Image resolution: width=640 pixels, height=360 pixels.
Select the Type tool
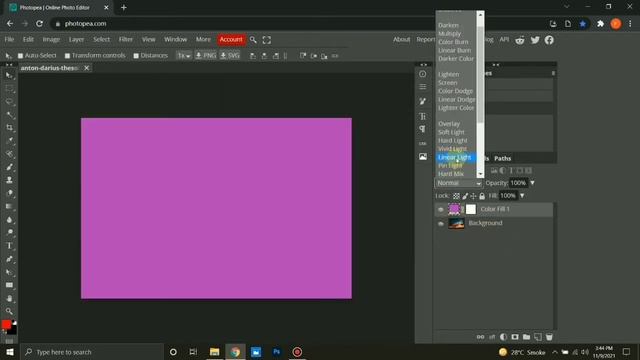(x=9, y=246)
